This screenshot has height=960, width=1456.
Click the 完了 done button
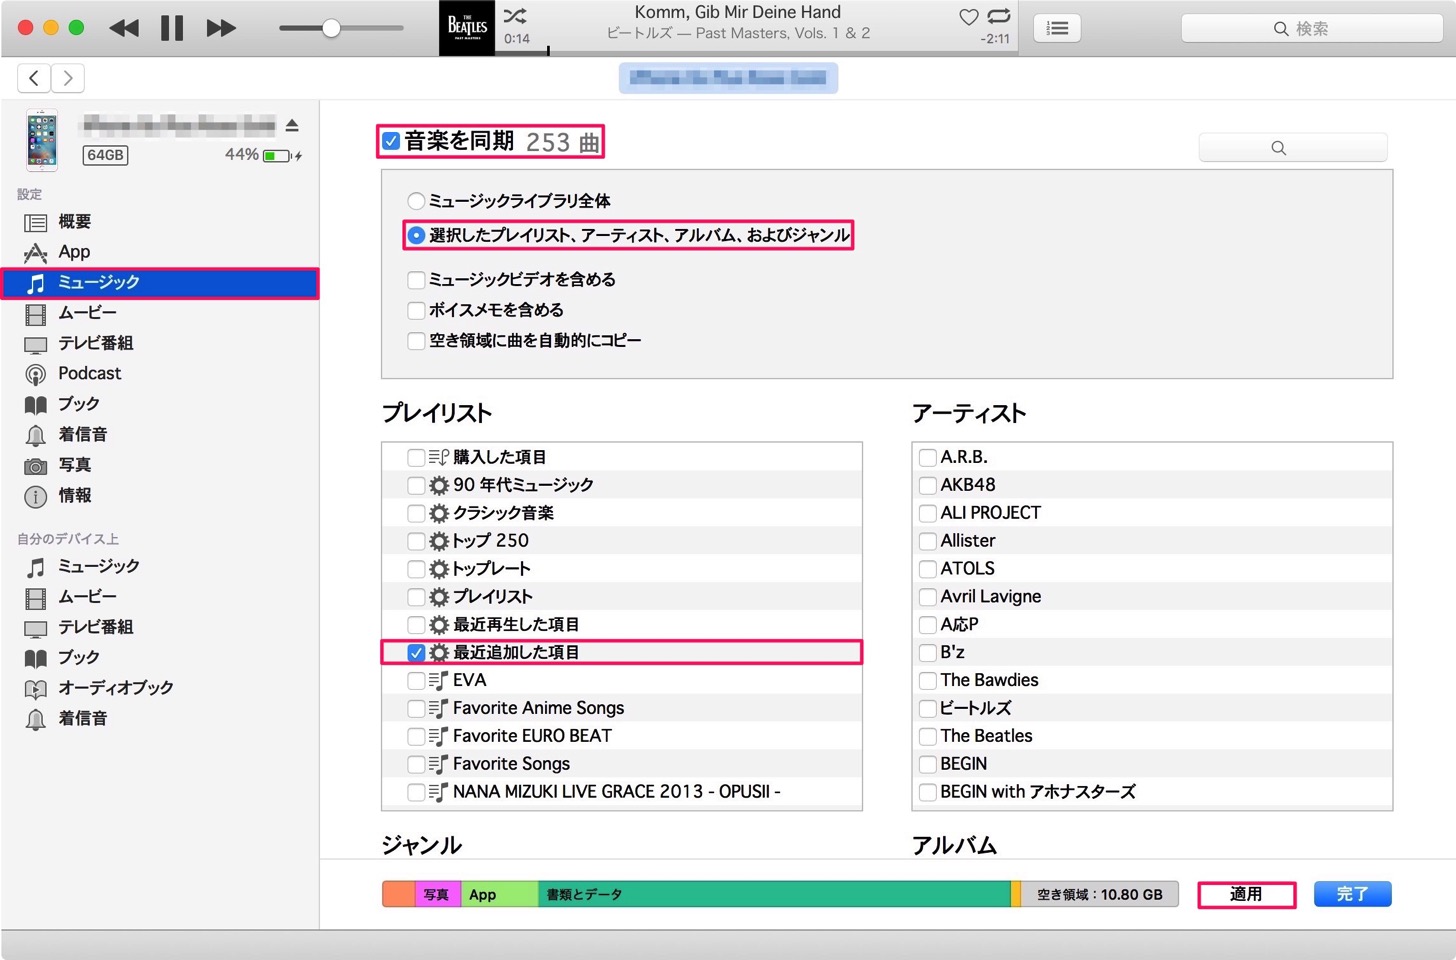(1352, 894)
